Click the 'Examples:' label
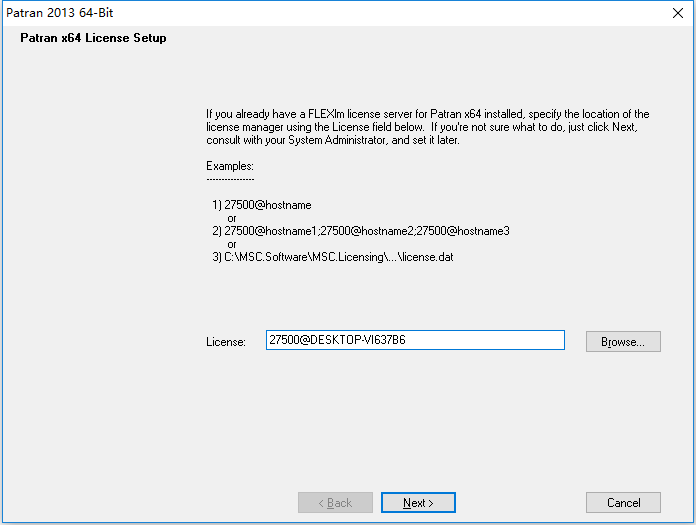This screenshot has width=696, height=525. point(230,166)
